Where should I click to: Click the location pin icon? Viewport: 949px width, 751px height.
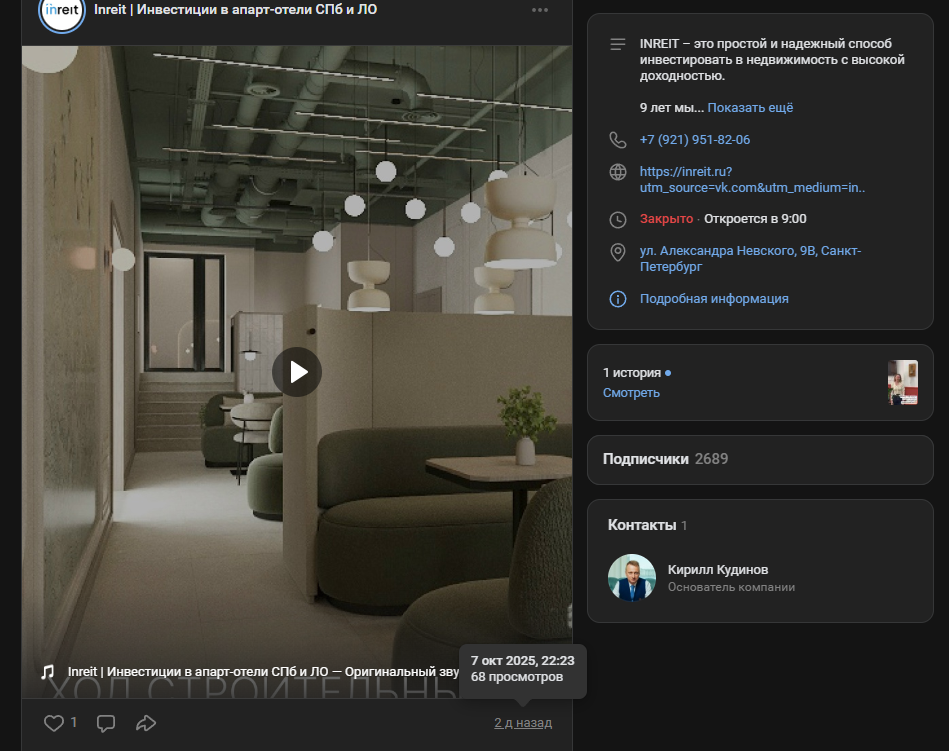click(x=618, y=252)
